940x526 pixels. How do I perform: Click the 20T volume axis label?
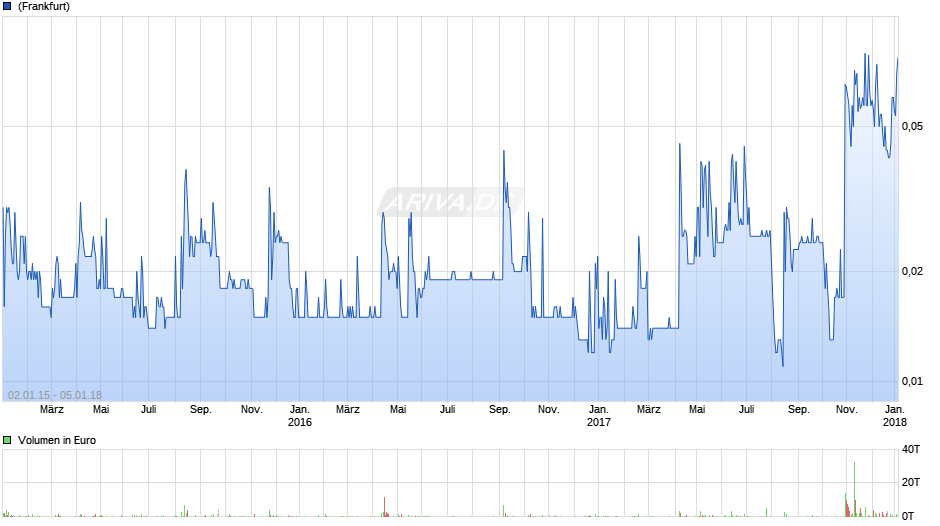coord(911,482)
